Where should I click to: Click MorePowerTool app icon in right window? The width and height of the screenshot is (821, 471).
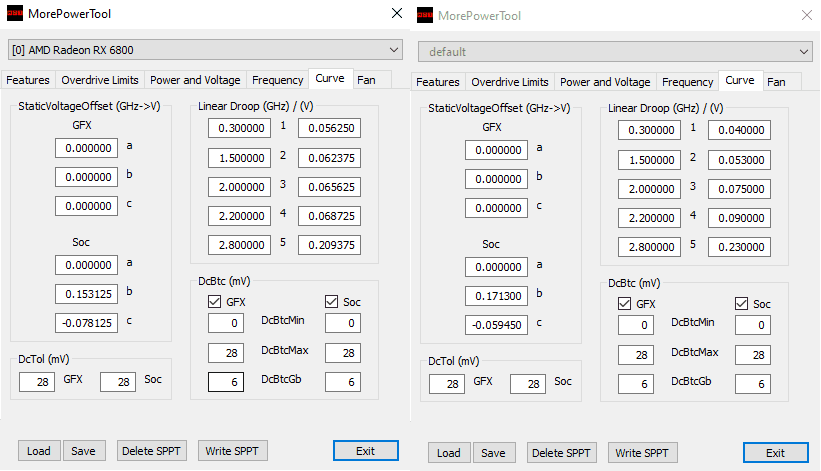[425, 15]
